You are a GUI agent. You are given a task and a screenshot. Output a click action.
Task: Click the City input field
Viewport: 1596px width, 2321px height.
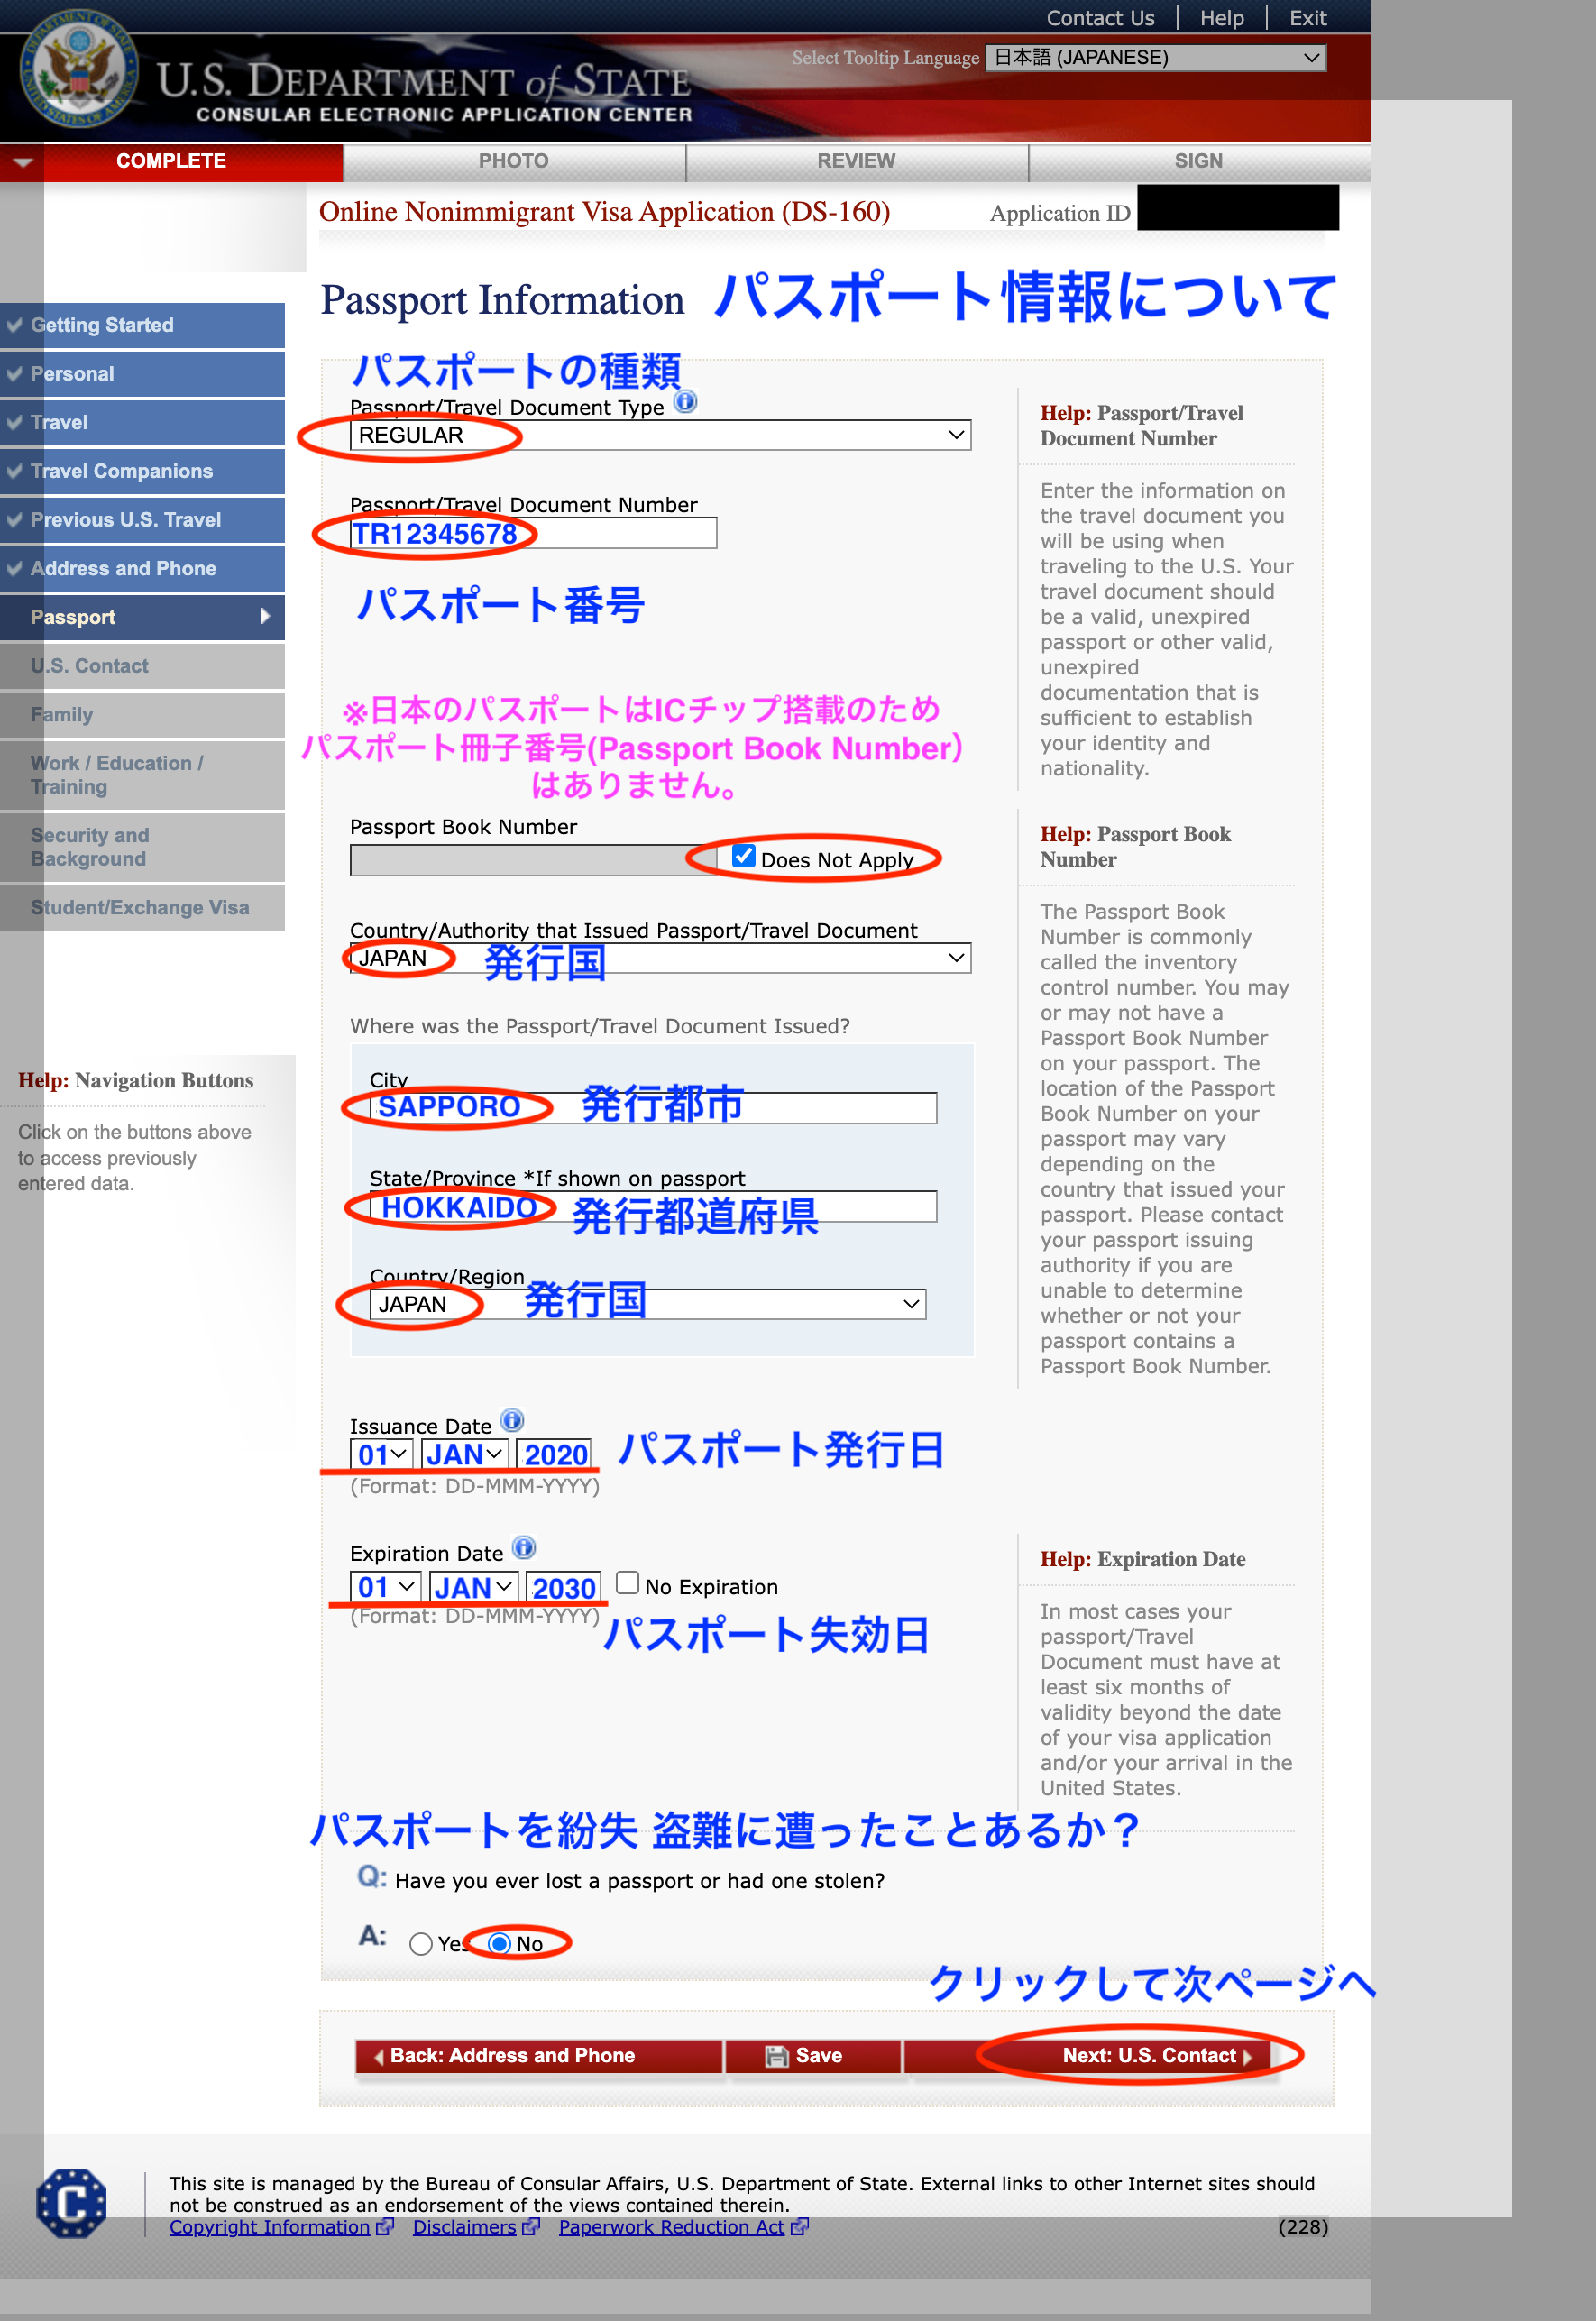653,1107
